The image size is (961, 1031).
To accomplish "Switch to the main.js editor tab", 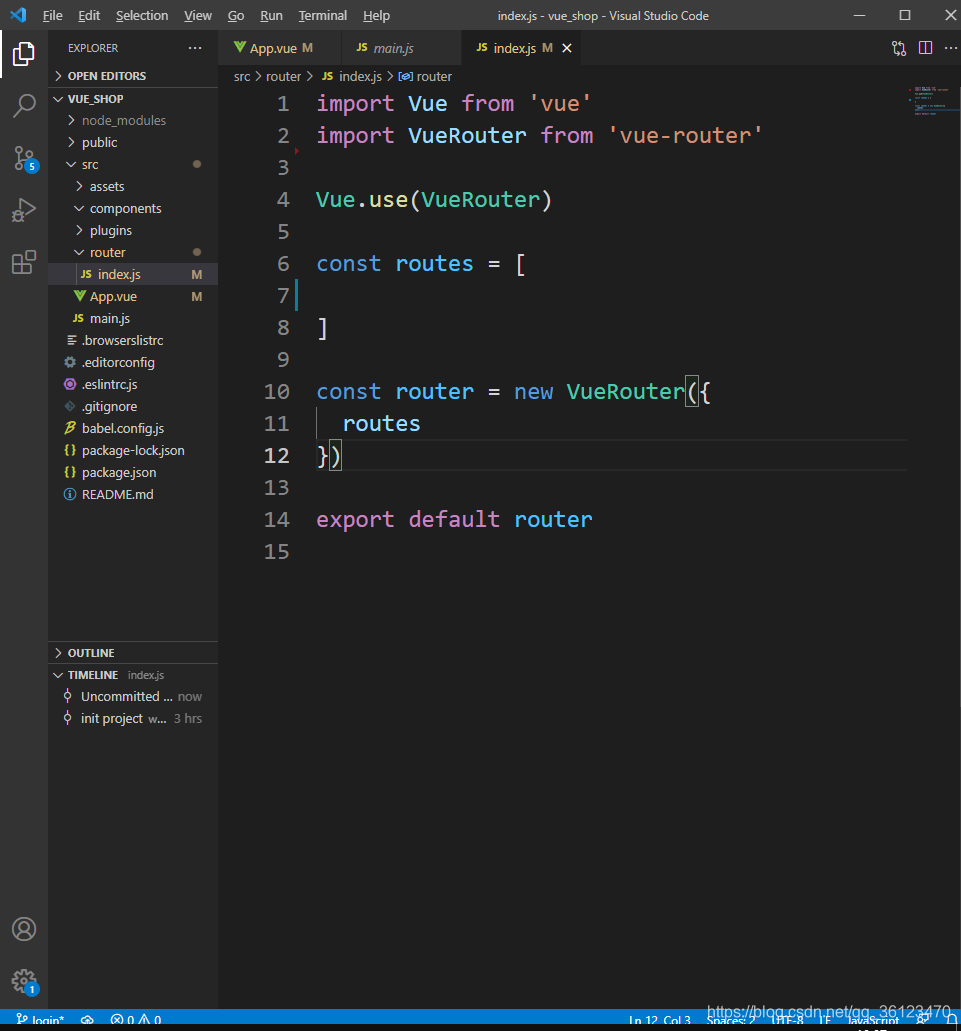I will [x=401, y=48].
